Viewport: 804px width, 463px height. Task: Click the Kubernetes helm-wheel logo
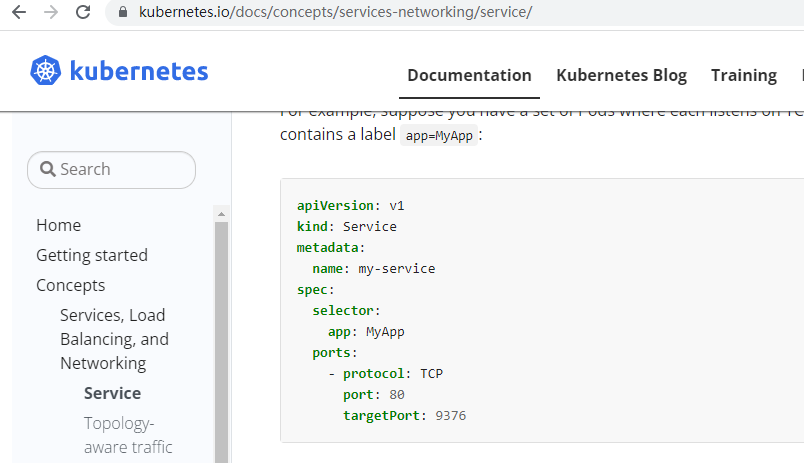click(46, 71)
